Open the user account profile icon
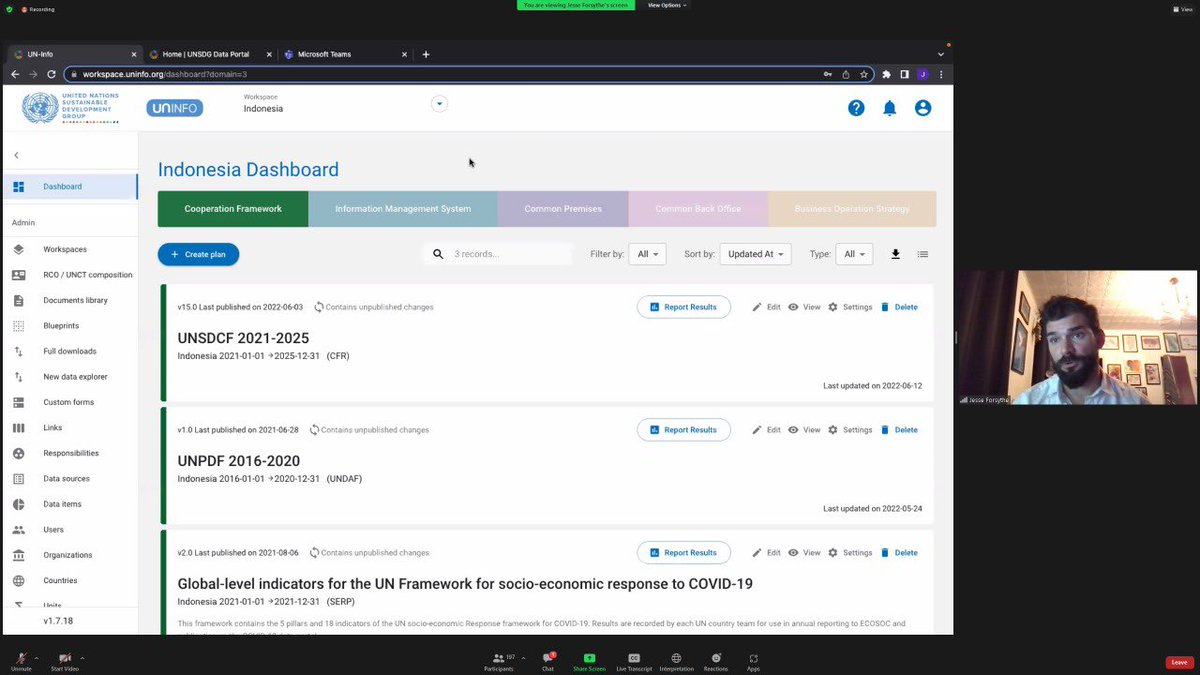The height and width of the screenshot is (675, 1200). [923, 108]
